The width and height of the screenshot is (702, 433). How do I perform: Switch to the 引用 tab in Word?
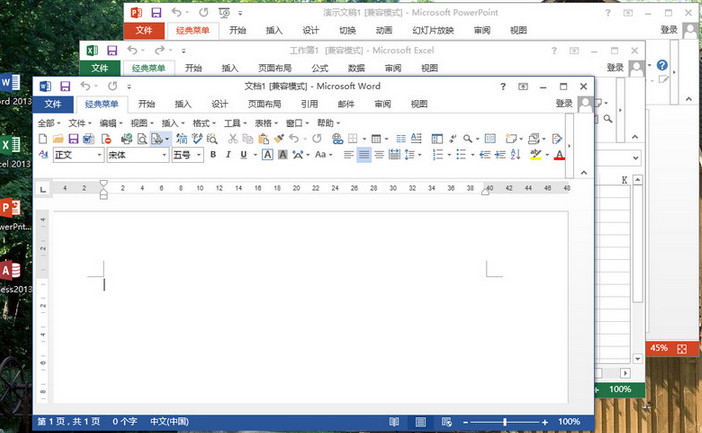[x=309, y=104]
